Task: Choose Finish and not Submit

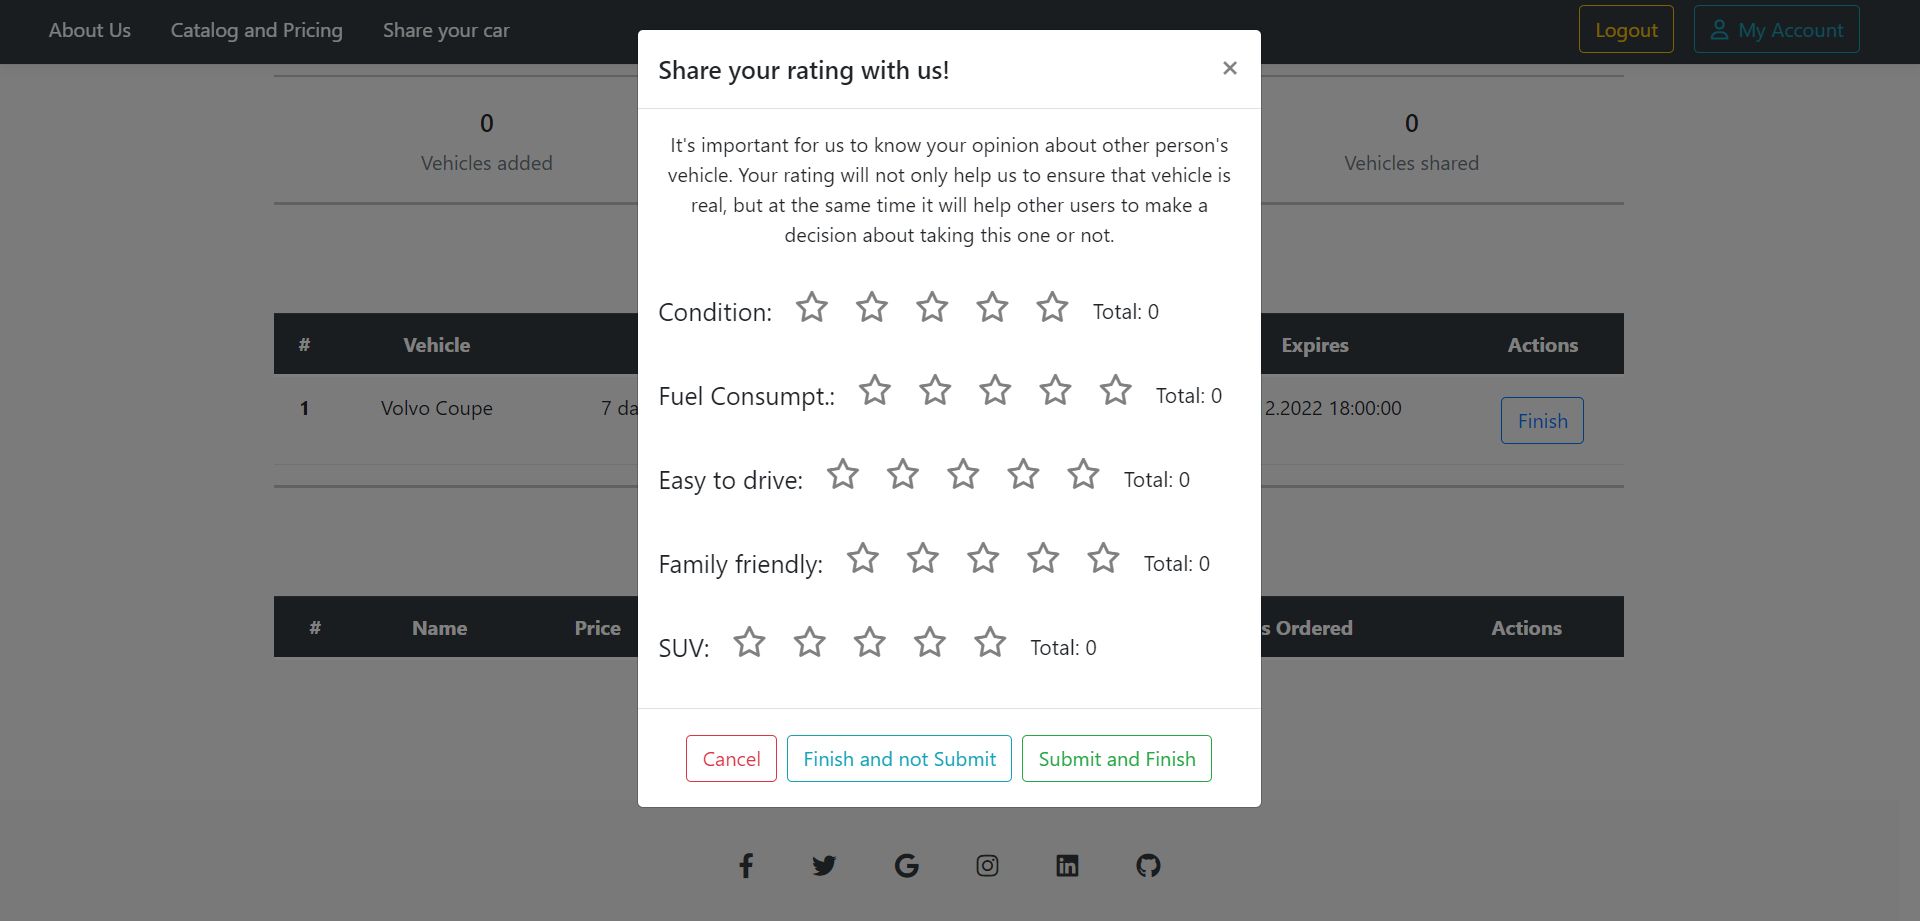Action: [x=899, y=759]
